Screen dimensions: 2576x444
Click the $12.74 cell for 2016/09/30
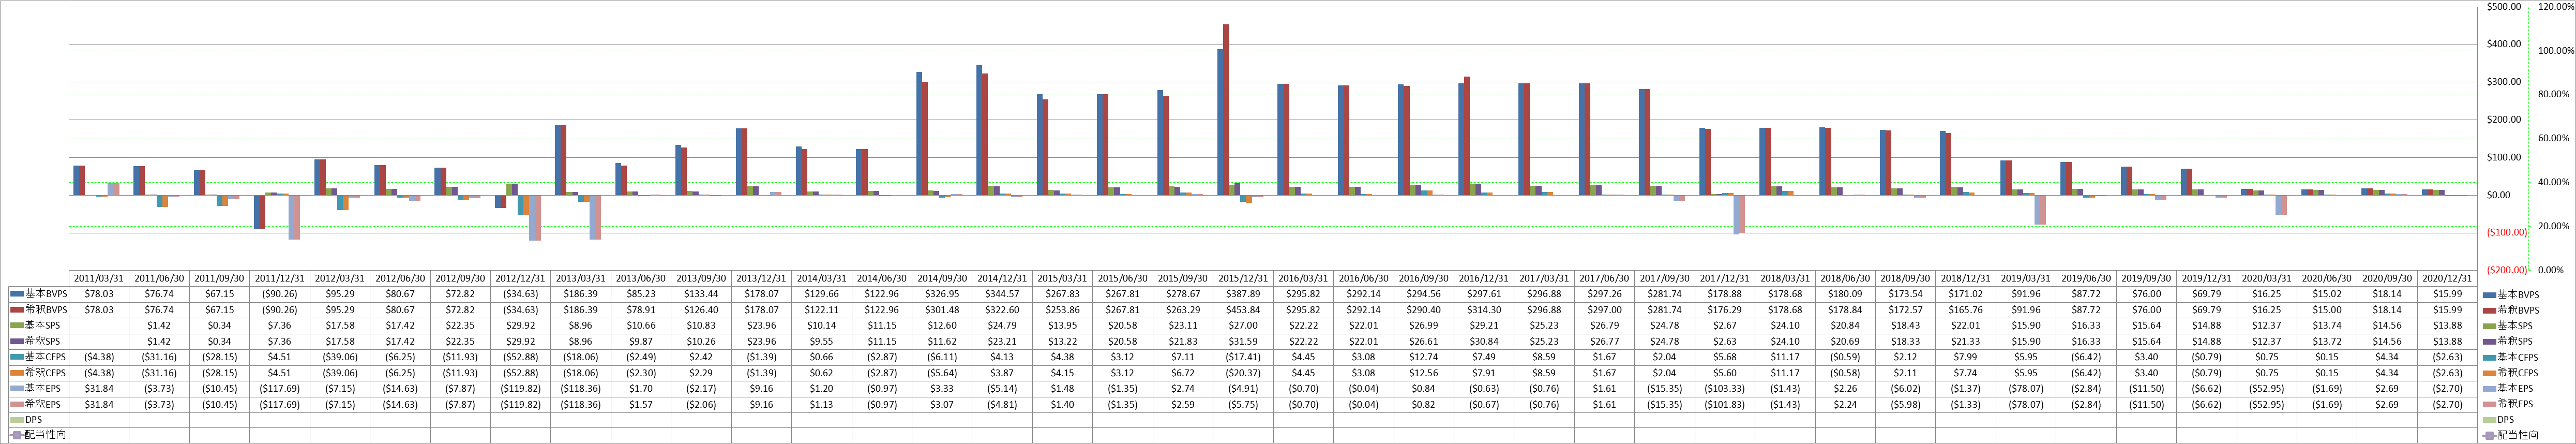[1424, 357]
